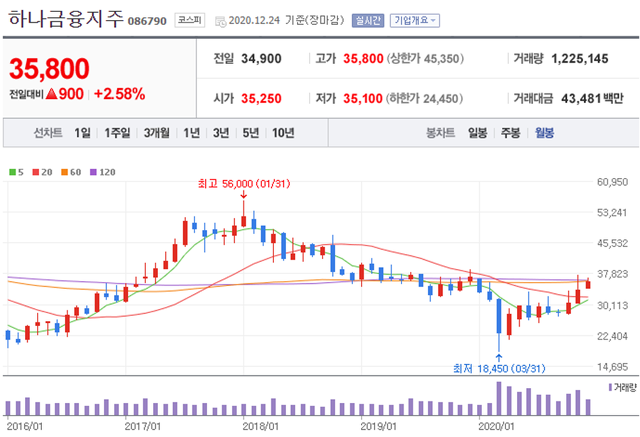Click the +2.58% change rate
The width and height of the screenshot is (640, 437).
119,94
